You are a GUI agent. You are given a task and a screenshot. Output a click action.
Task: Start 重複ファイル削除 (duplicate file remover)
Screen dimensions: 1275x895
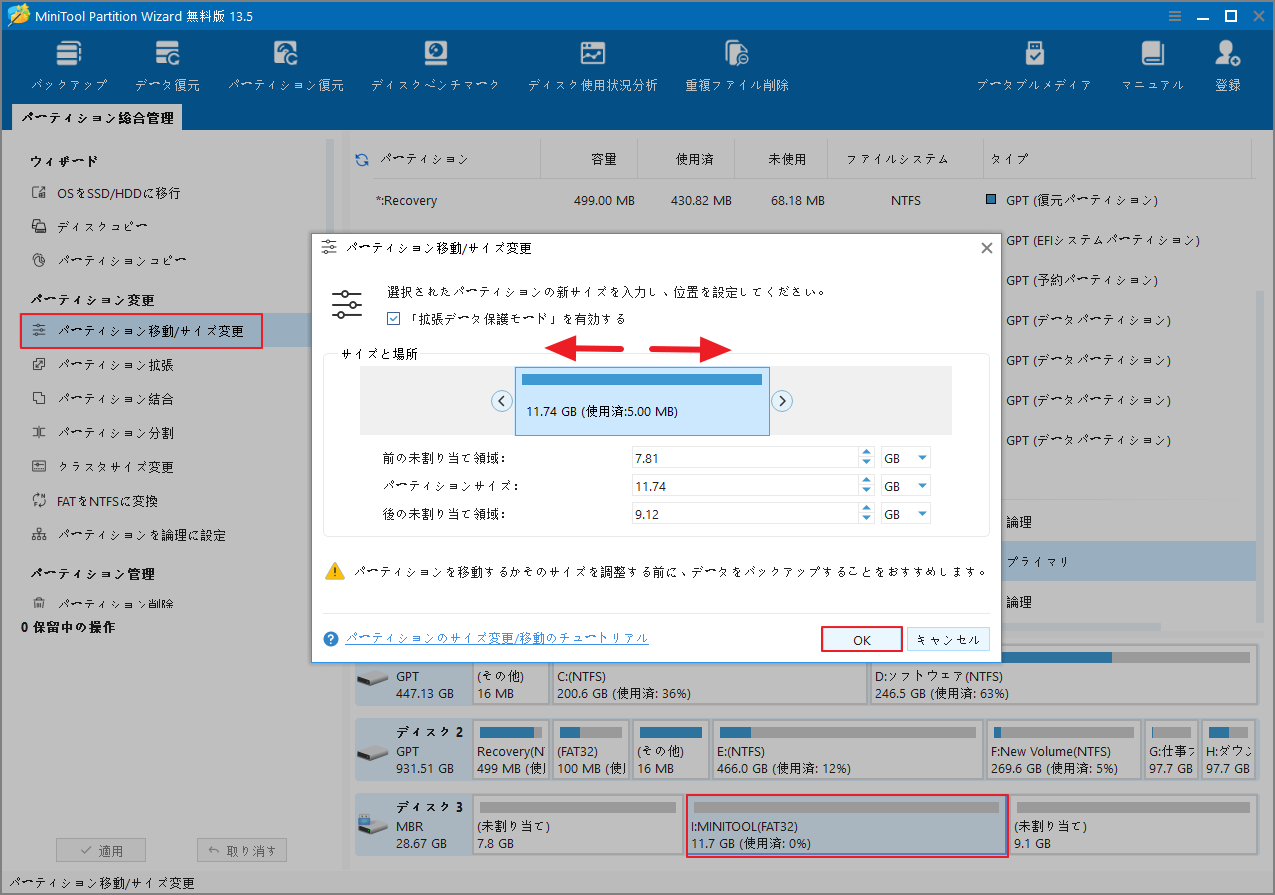click(736, 63)
